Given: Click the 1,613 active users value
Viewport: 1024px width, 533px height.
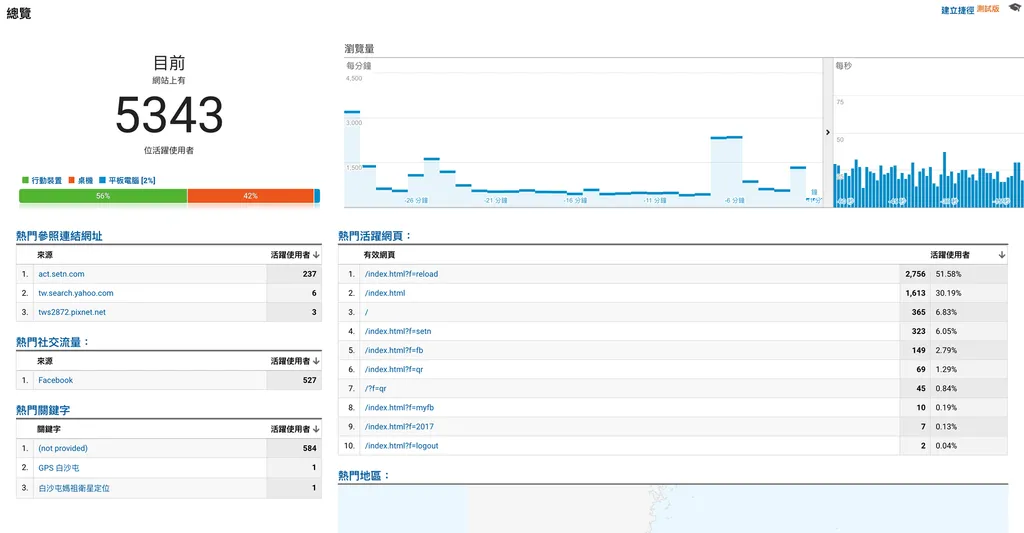Looking at the screenshot, I should point(915,293).
